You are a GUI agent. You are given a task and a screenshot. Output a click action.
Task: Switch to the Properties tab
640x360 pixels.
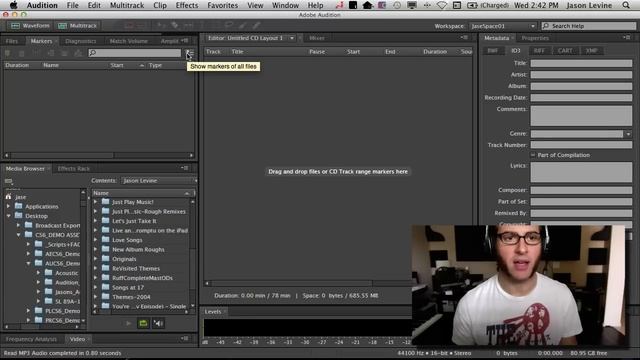[535, 38]
